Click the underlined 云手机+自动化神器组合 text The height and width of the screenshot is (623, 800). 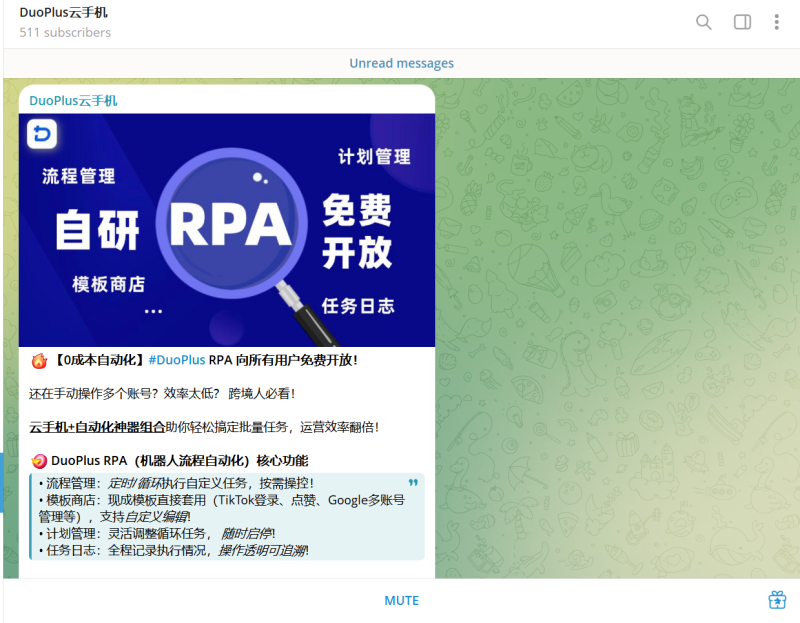pyautogui.click(x=97, y=427)
